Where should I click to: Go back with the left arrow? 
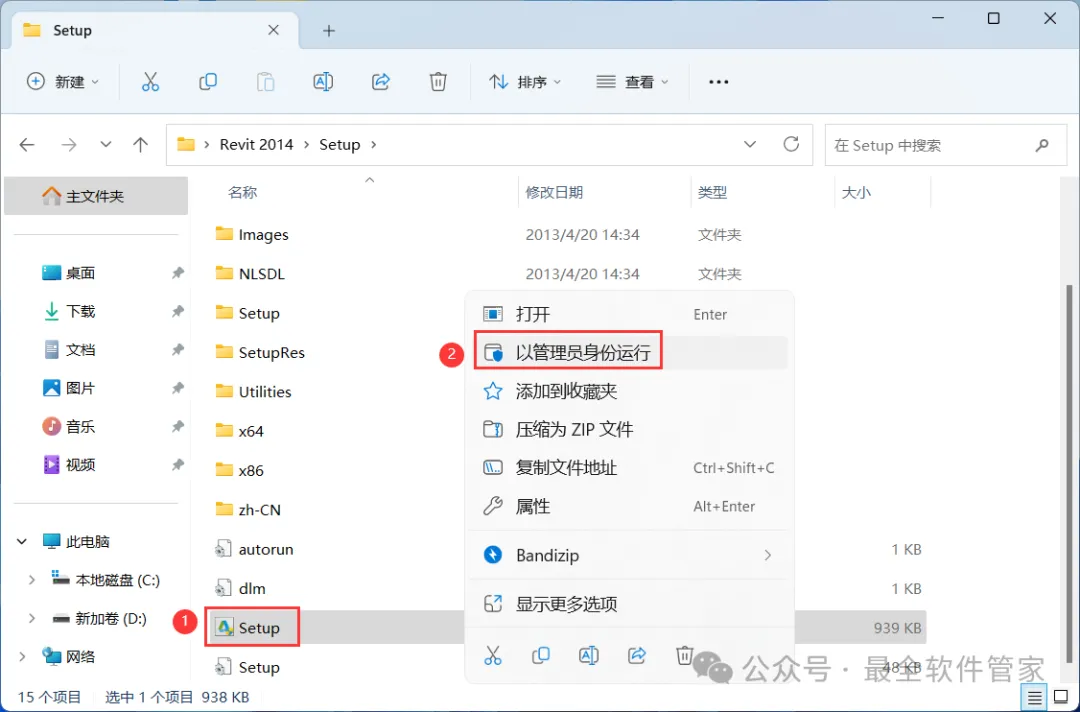click(27, 145)
